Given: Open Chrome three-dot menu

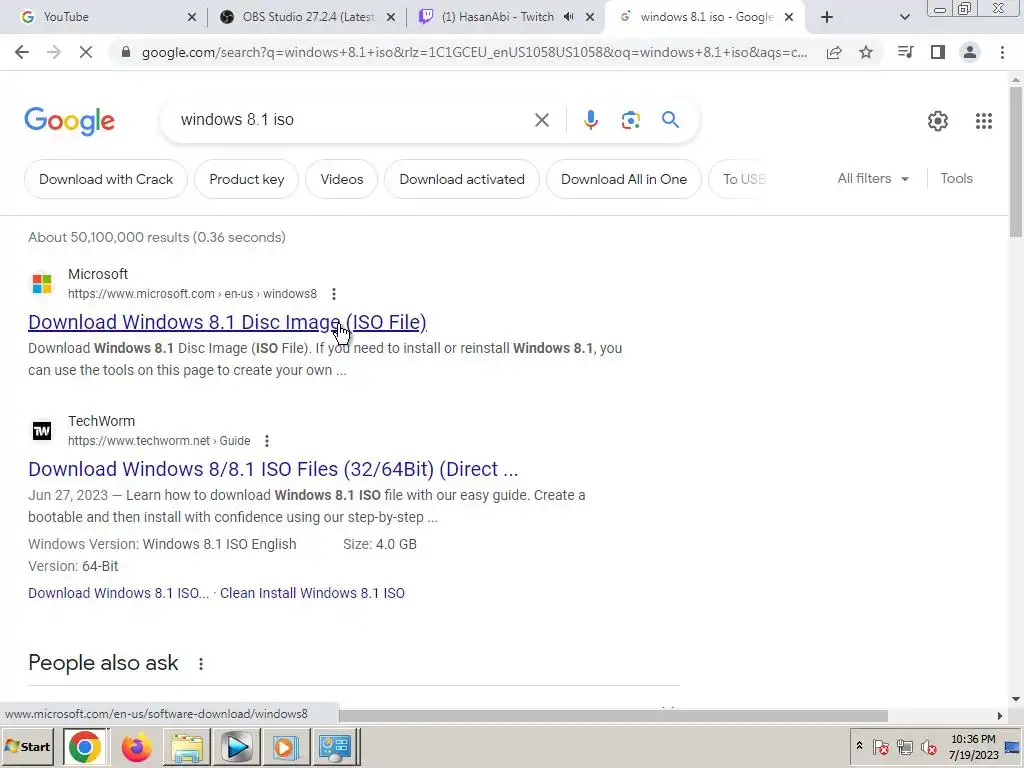Looking at the screenshot, I should pos(1002,52).
